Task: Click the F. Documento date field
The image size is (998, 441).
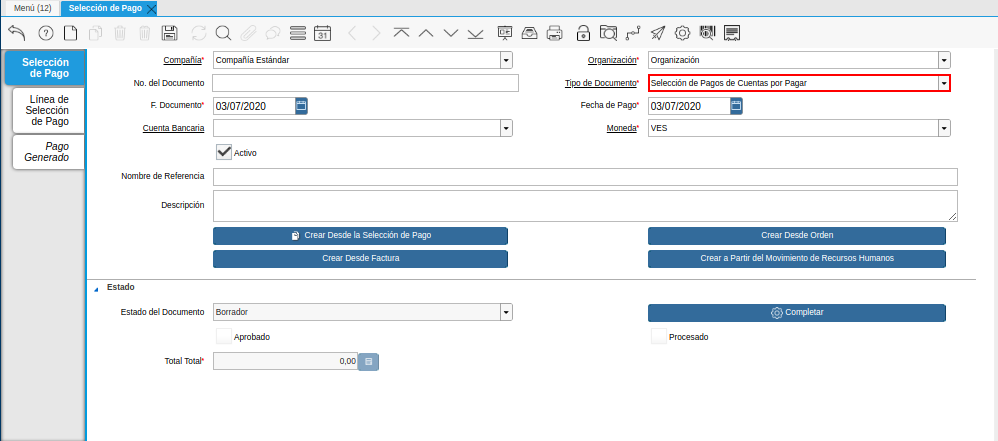Action: pyautogui.click(x=254, y=106)
